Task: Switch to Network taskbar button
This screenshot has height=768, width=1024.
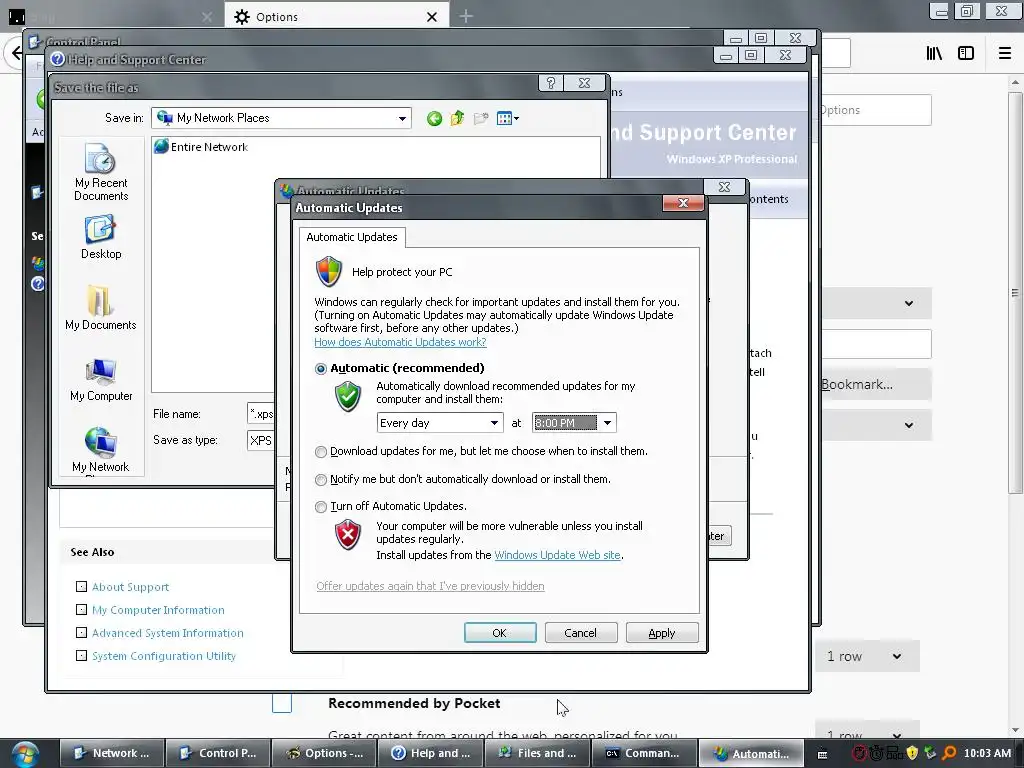Action: point(111,753)
